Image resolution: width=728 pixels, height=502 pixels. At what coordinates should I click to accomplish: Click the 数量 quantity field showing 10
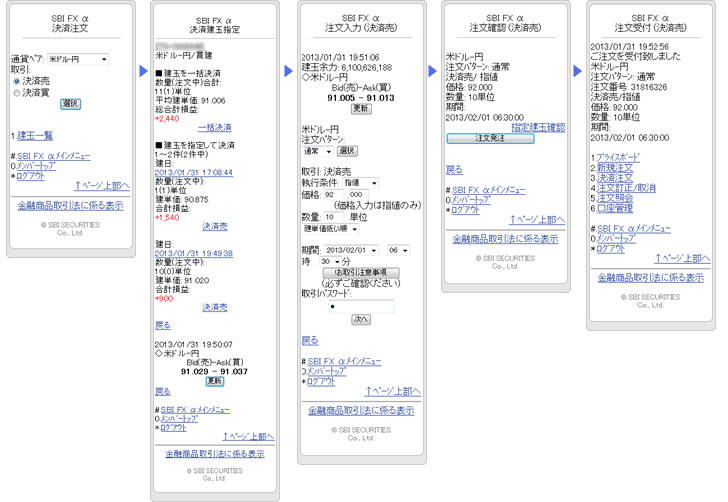pyautogui.click(x=334, y=217)
